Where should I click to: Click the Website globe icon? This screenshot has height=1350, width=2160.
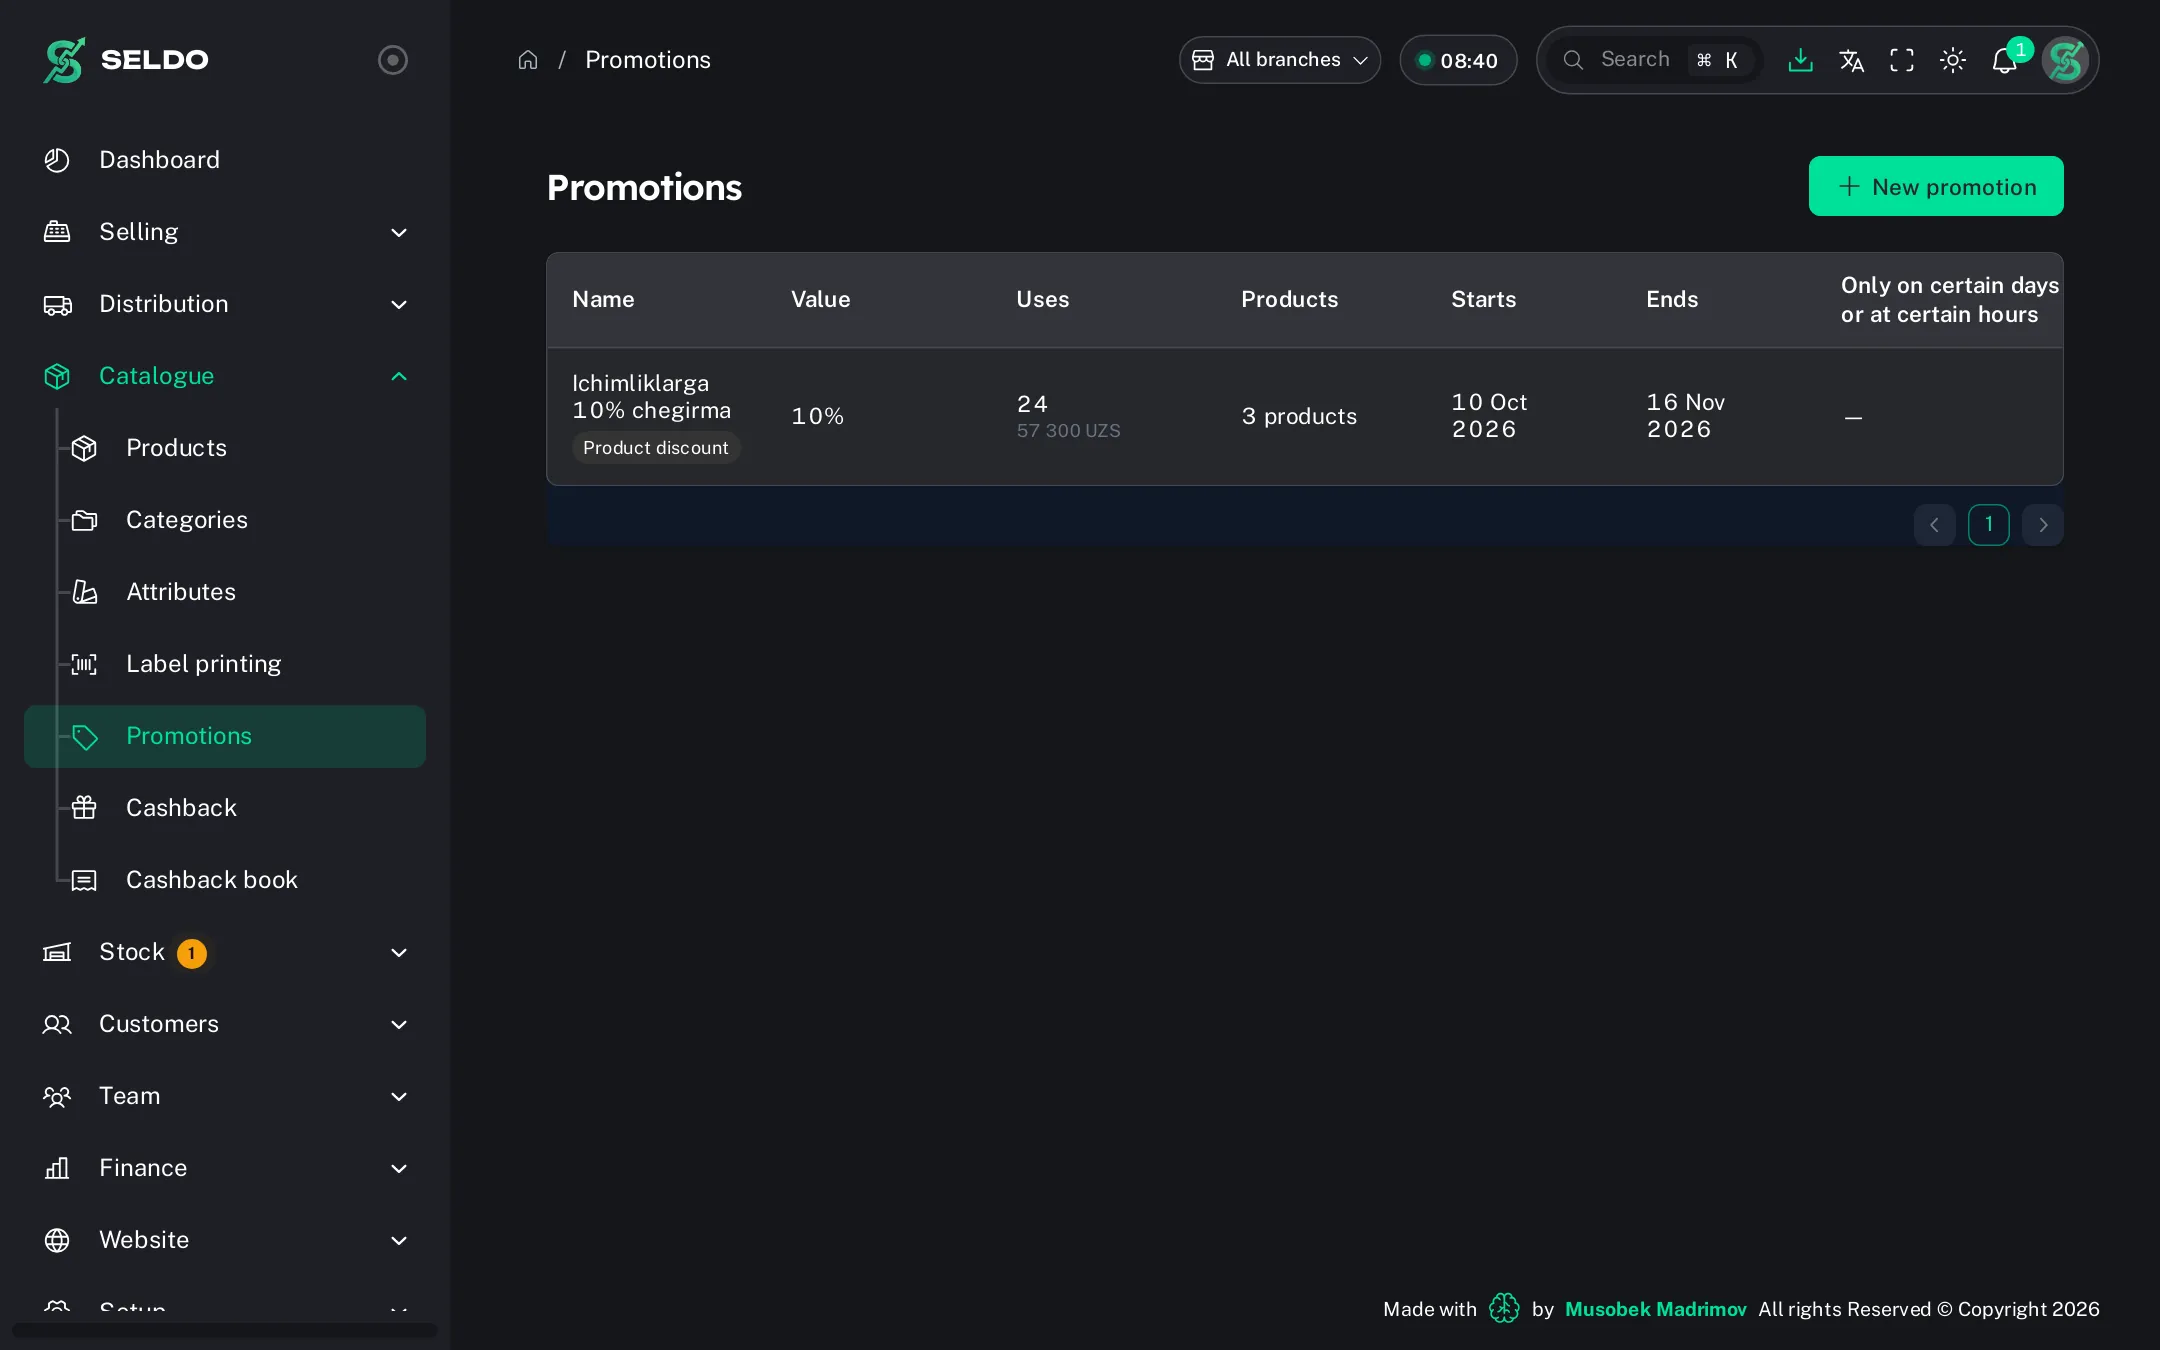point(57,1240)
